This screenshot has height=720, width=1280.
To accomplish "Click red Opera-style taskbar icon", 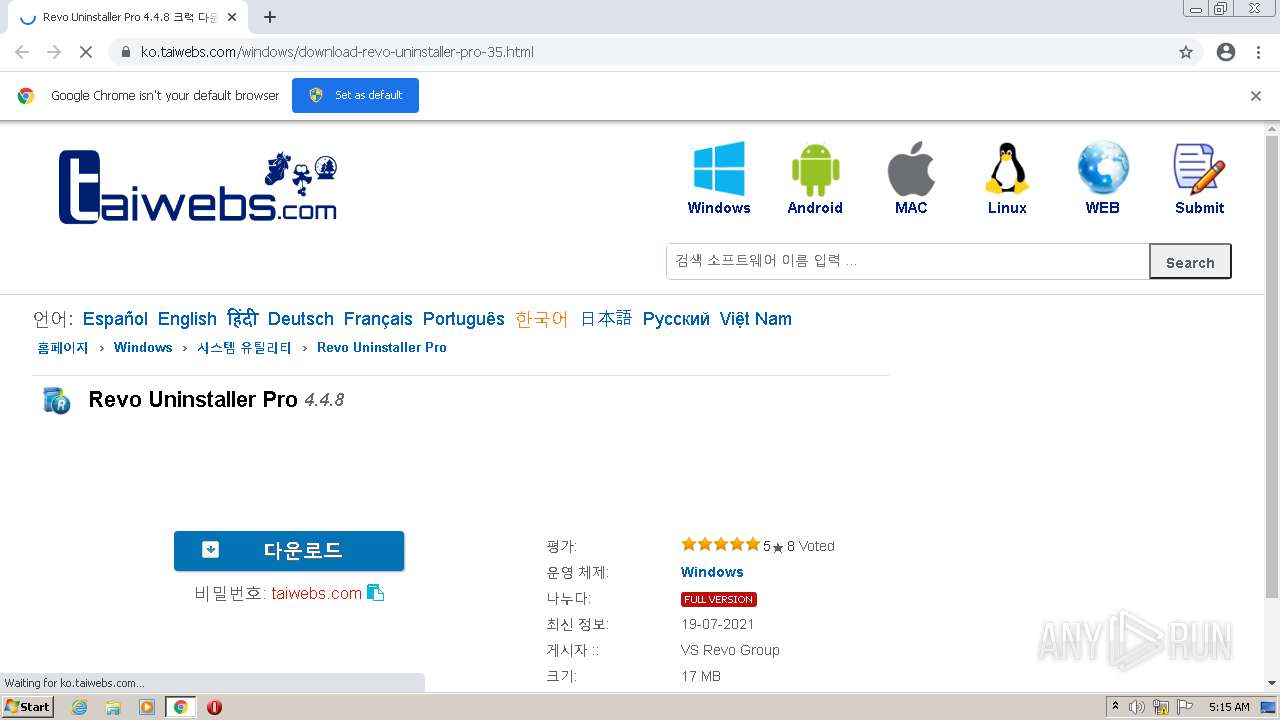I will coord(214,707).
